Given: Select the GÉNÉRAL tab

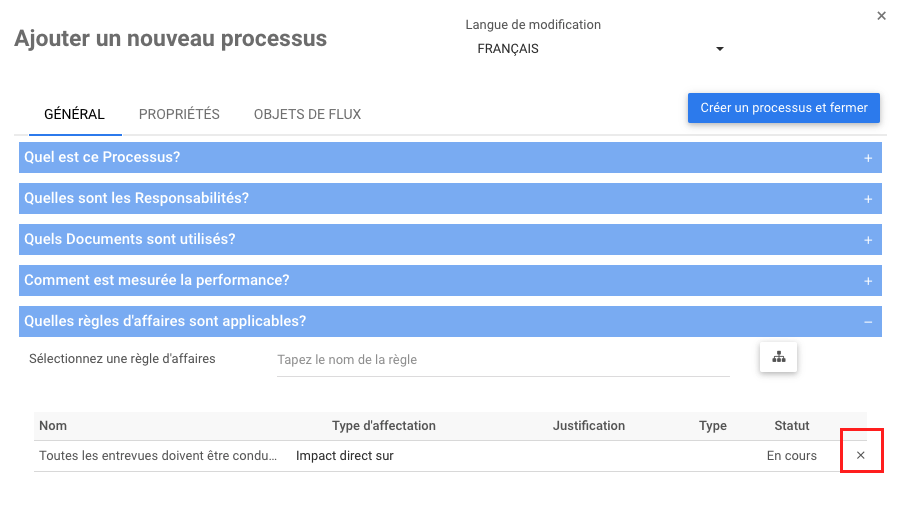Looking at the screenshot, I should click(74, 114).
